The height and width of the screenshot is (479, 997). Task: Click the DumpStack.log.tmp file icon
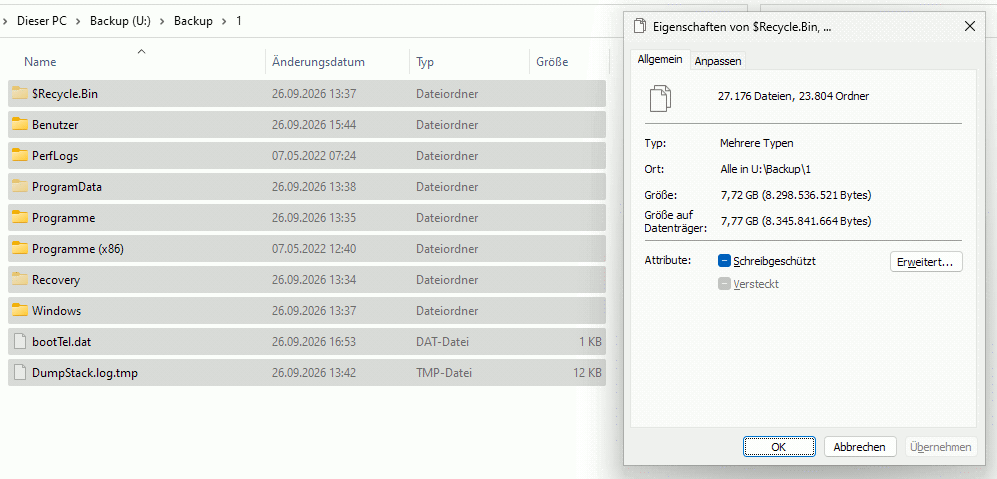coord(20,373)
